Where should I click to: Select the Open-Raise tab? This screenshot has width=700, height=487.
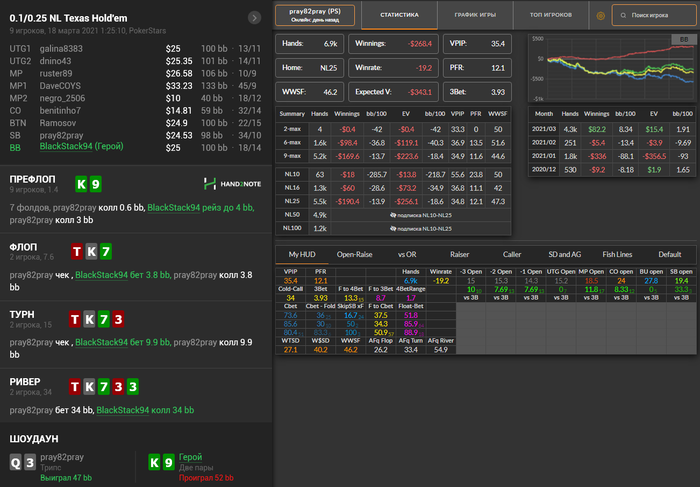point(354,254)
